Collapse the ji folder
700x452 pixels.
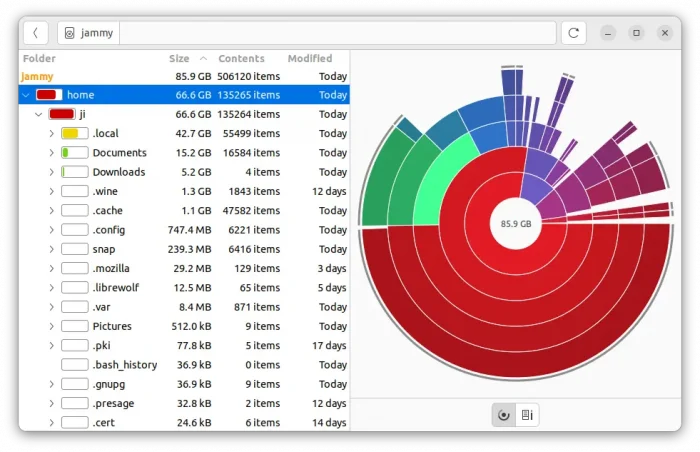(x=39, y=114)
